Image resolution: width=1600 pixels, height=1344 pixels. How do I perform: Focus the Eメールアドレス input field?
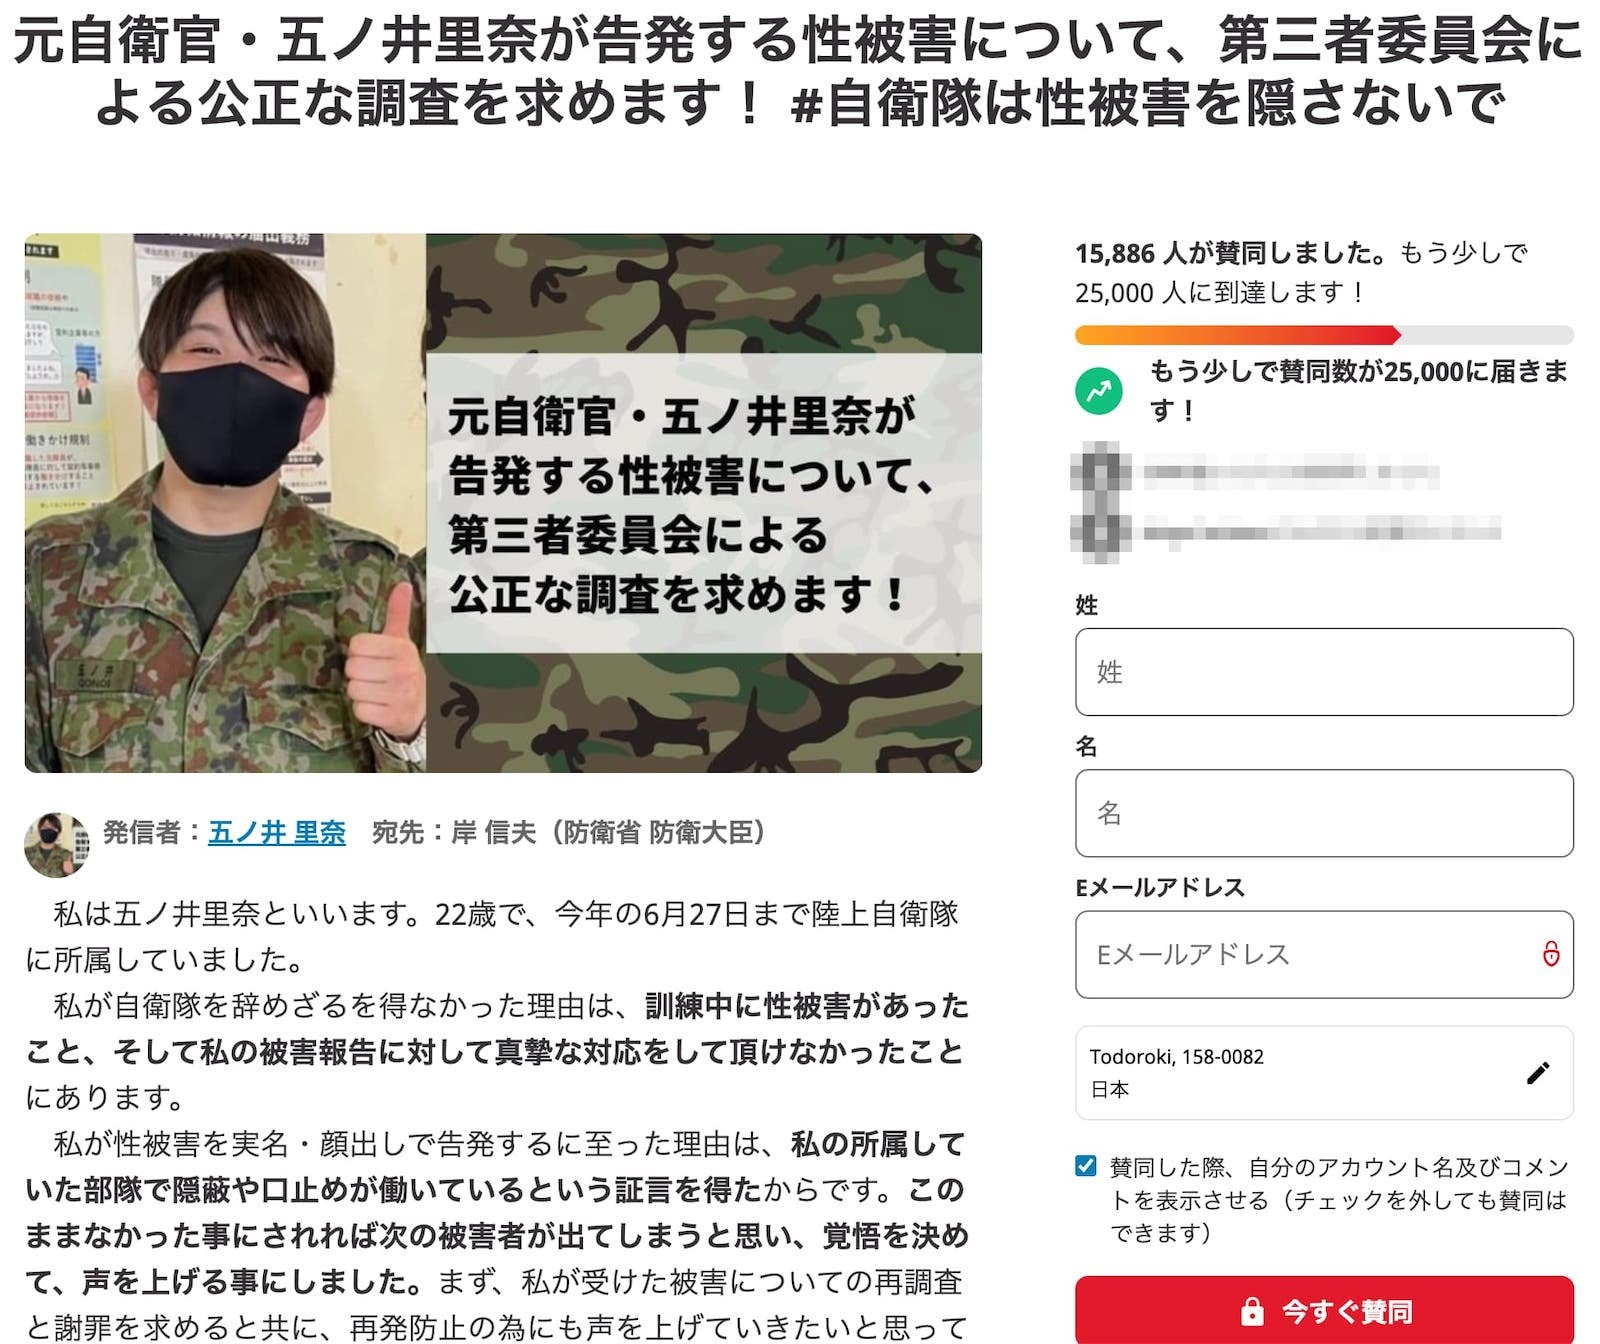(1324, 954)
